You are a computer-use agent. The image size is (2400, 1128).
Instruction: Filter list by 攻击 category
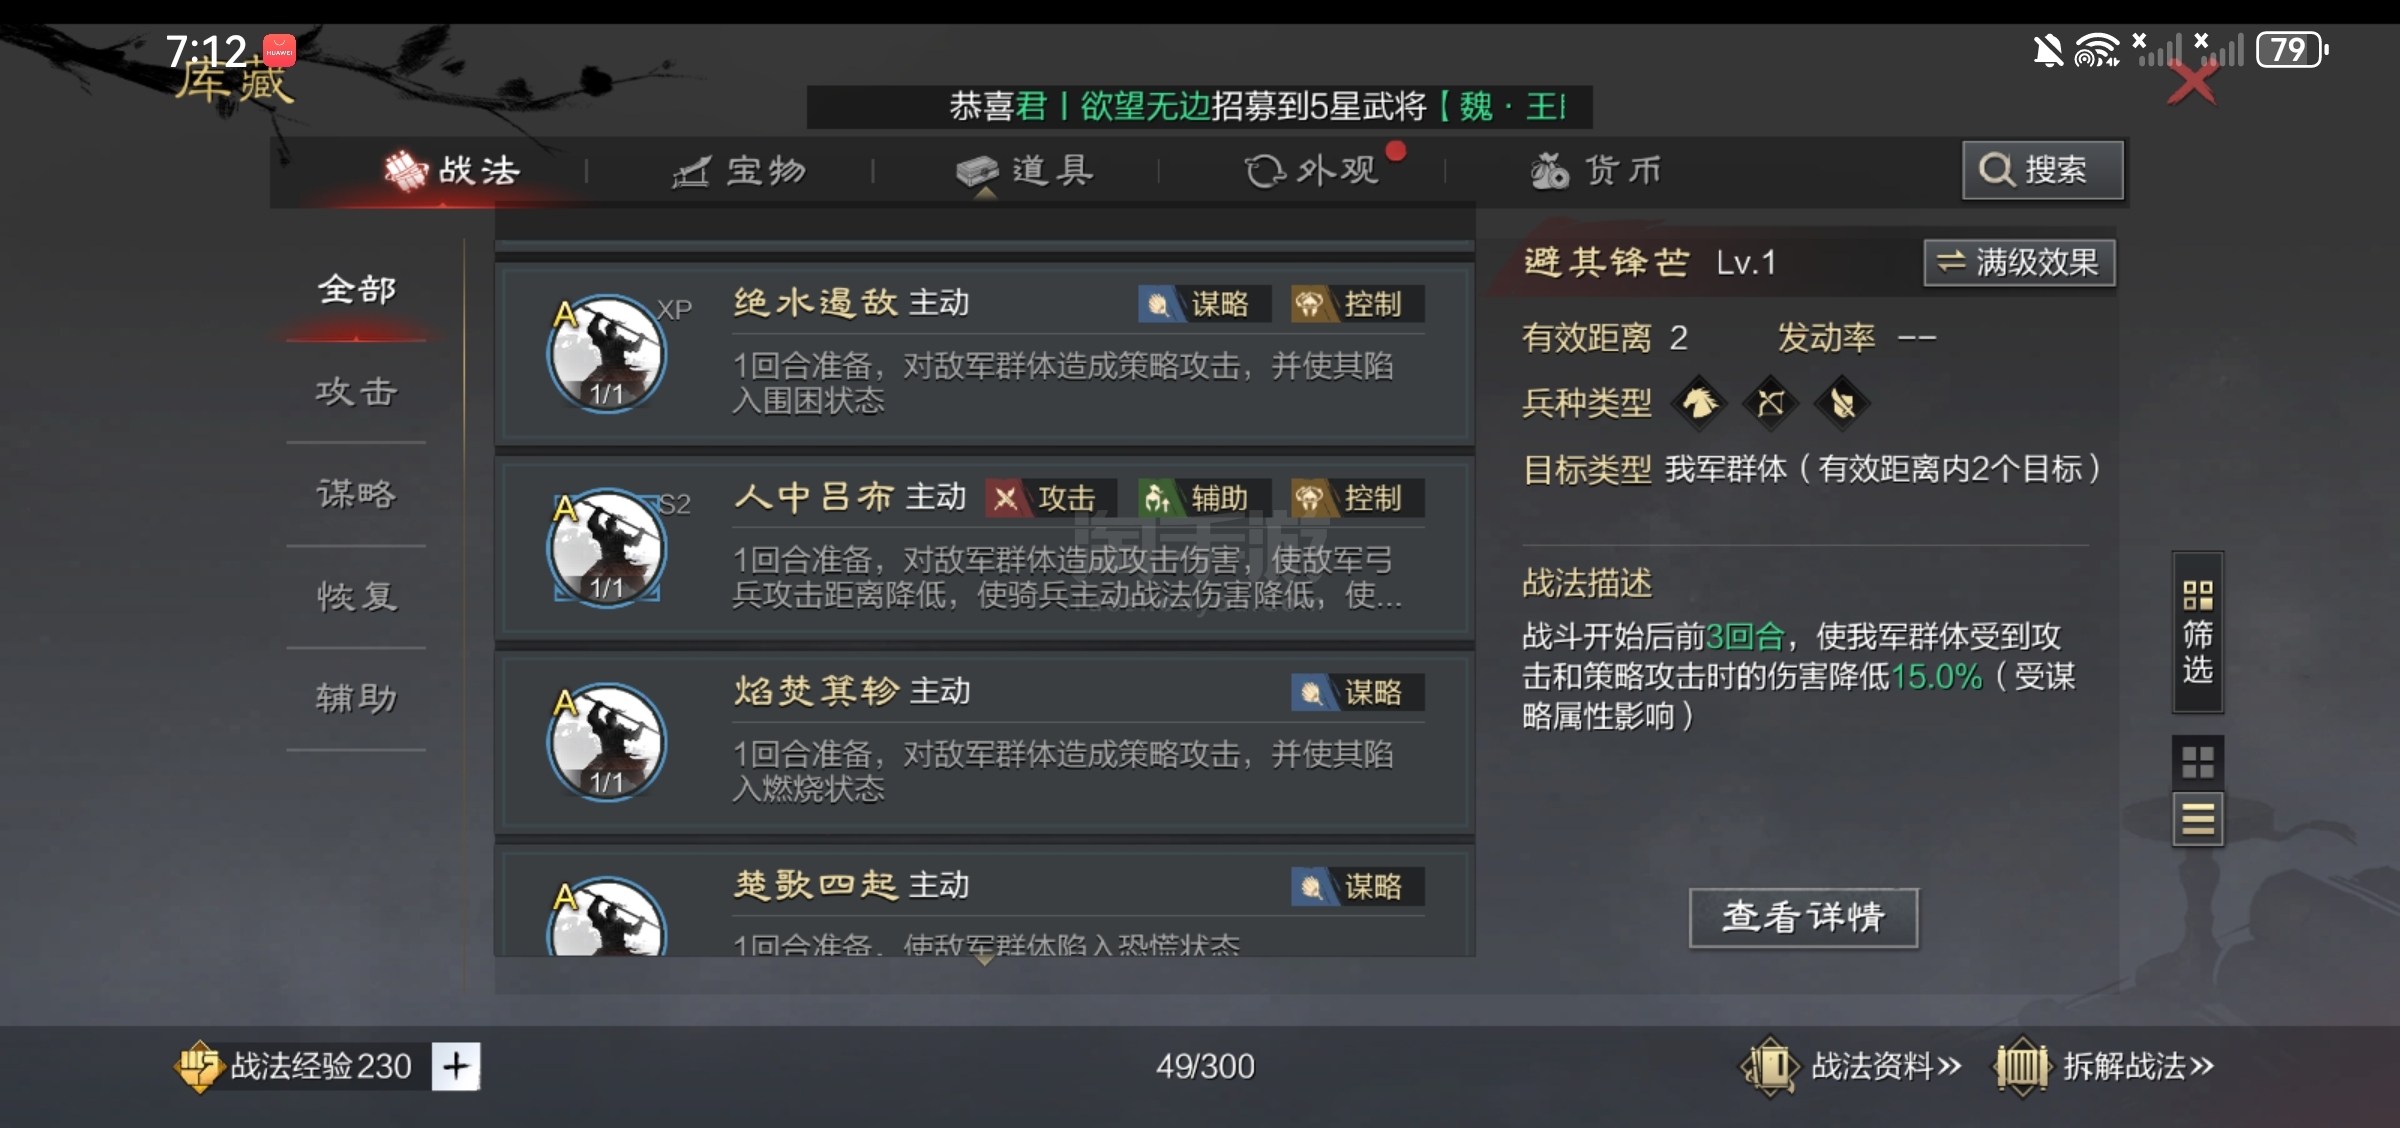click(356, 392)
